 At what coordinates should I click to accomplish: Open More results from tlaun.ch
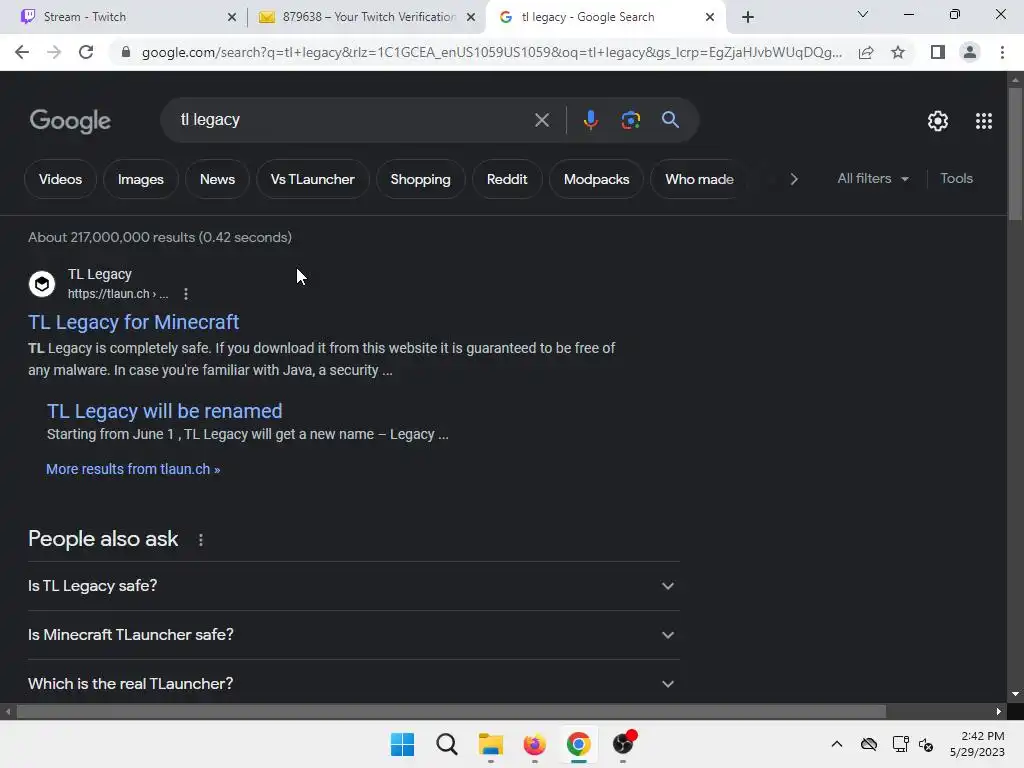point(133,469)
